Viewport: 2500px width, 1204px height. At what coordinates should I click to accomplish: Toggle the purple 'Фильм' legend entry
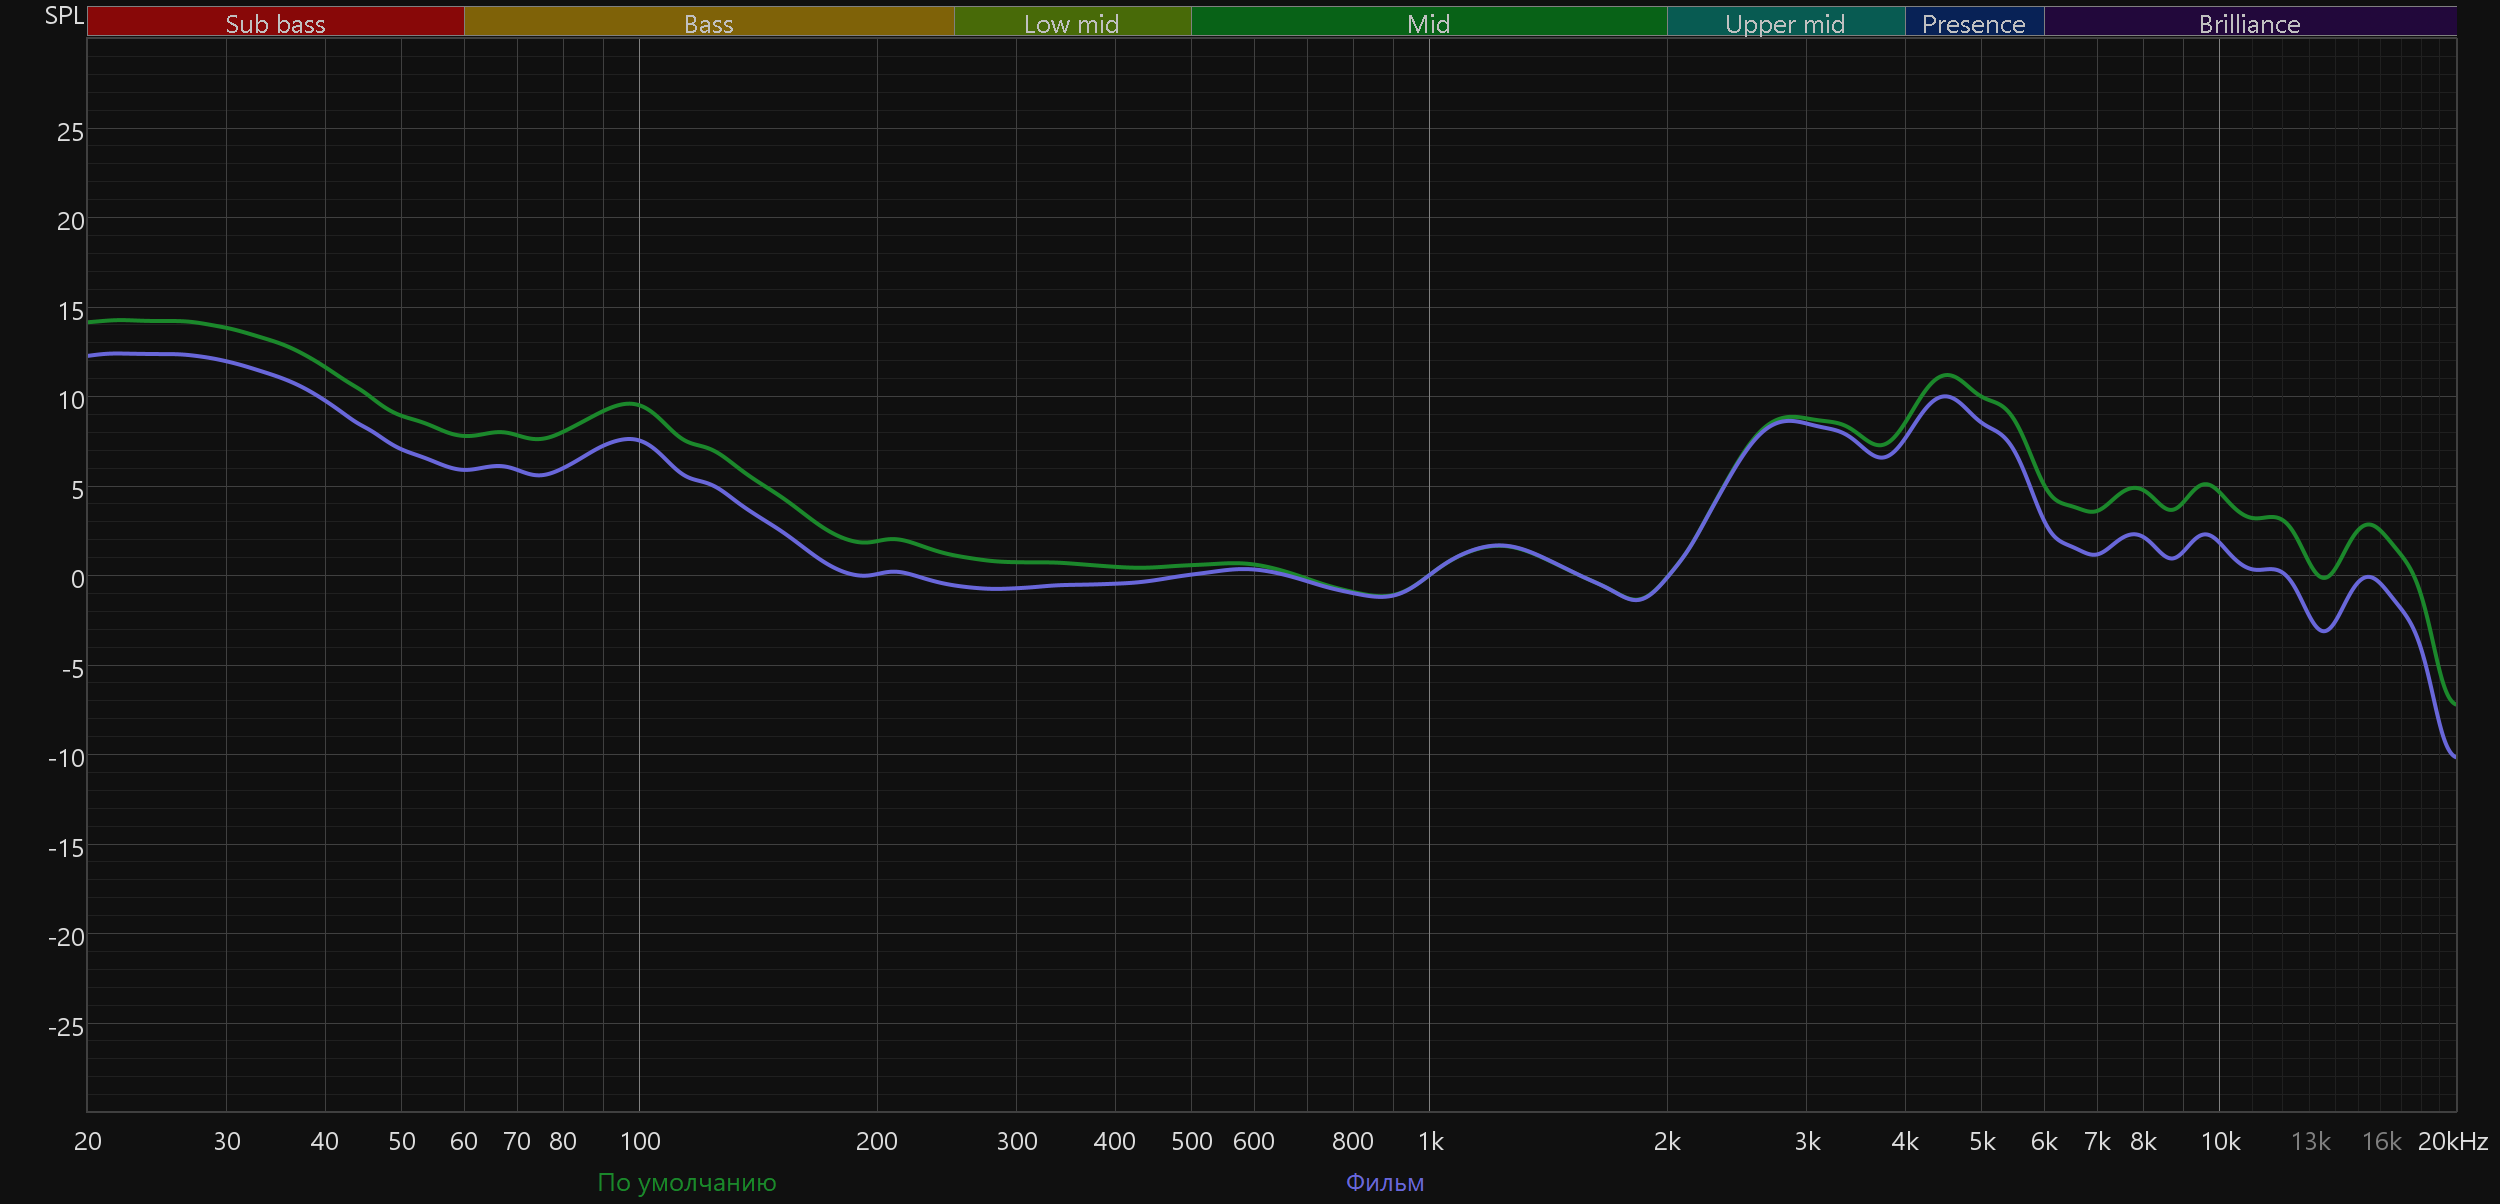tap(1384, 1182)
